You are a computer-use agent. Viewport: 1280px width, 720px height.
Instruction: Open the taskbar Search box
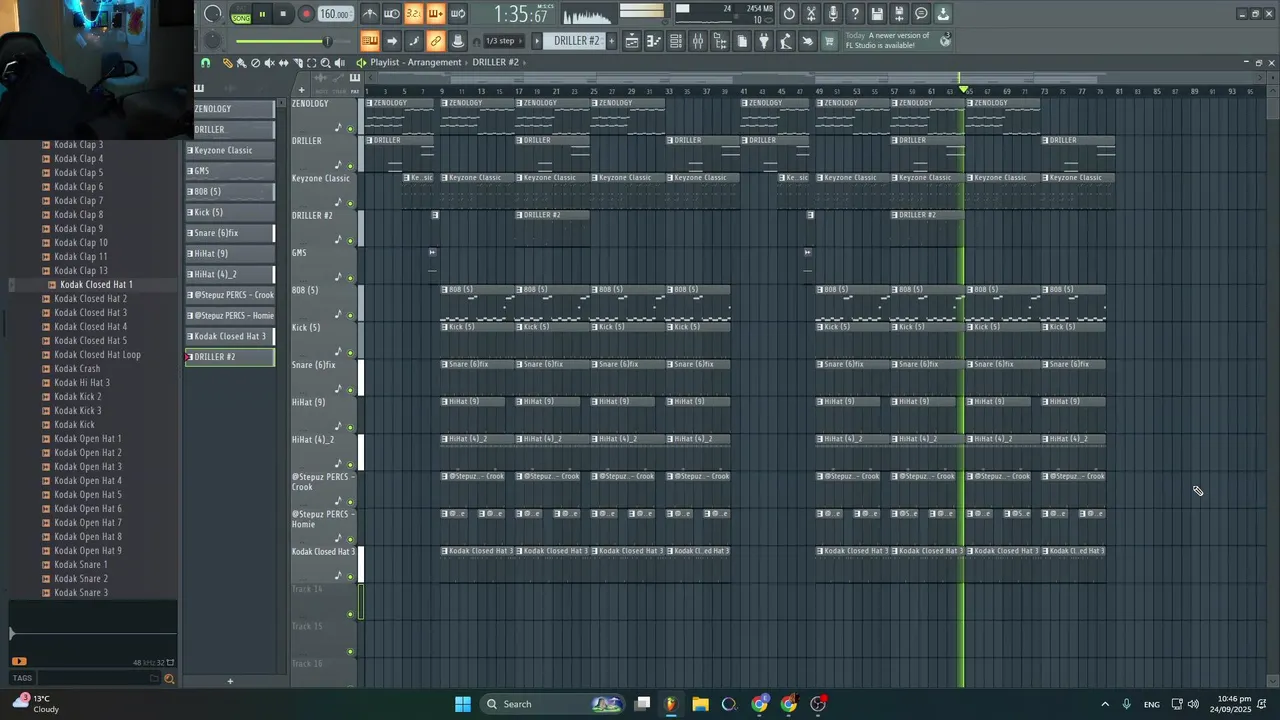(552, 704)
